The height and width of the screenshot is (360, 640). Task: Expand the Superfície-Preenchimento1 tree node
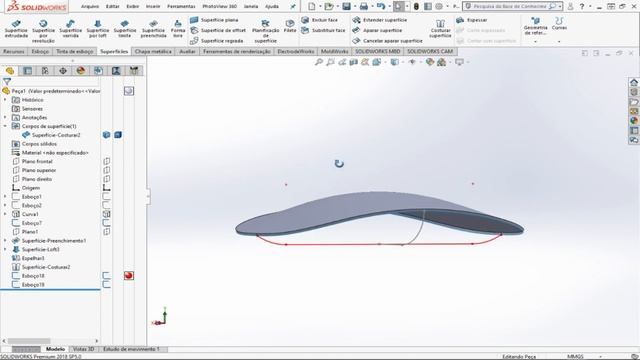tap(5, 240)
